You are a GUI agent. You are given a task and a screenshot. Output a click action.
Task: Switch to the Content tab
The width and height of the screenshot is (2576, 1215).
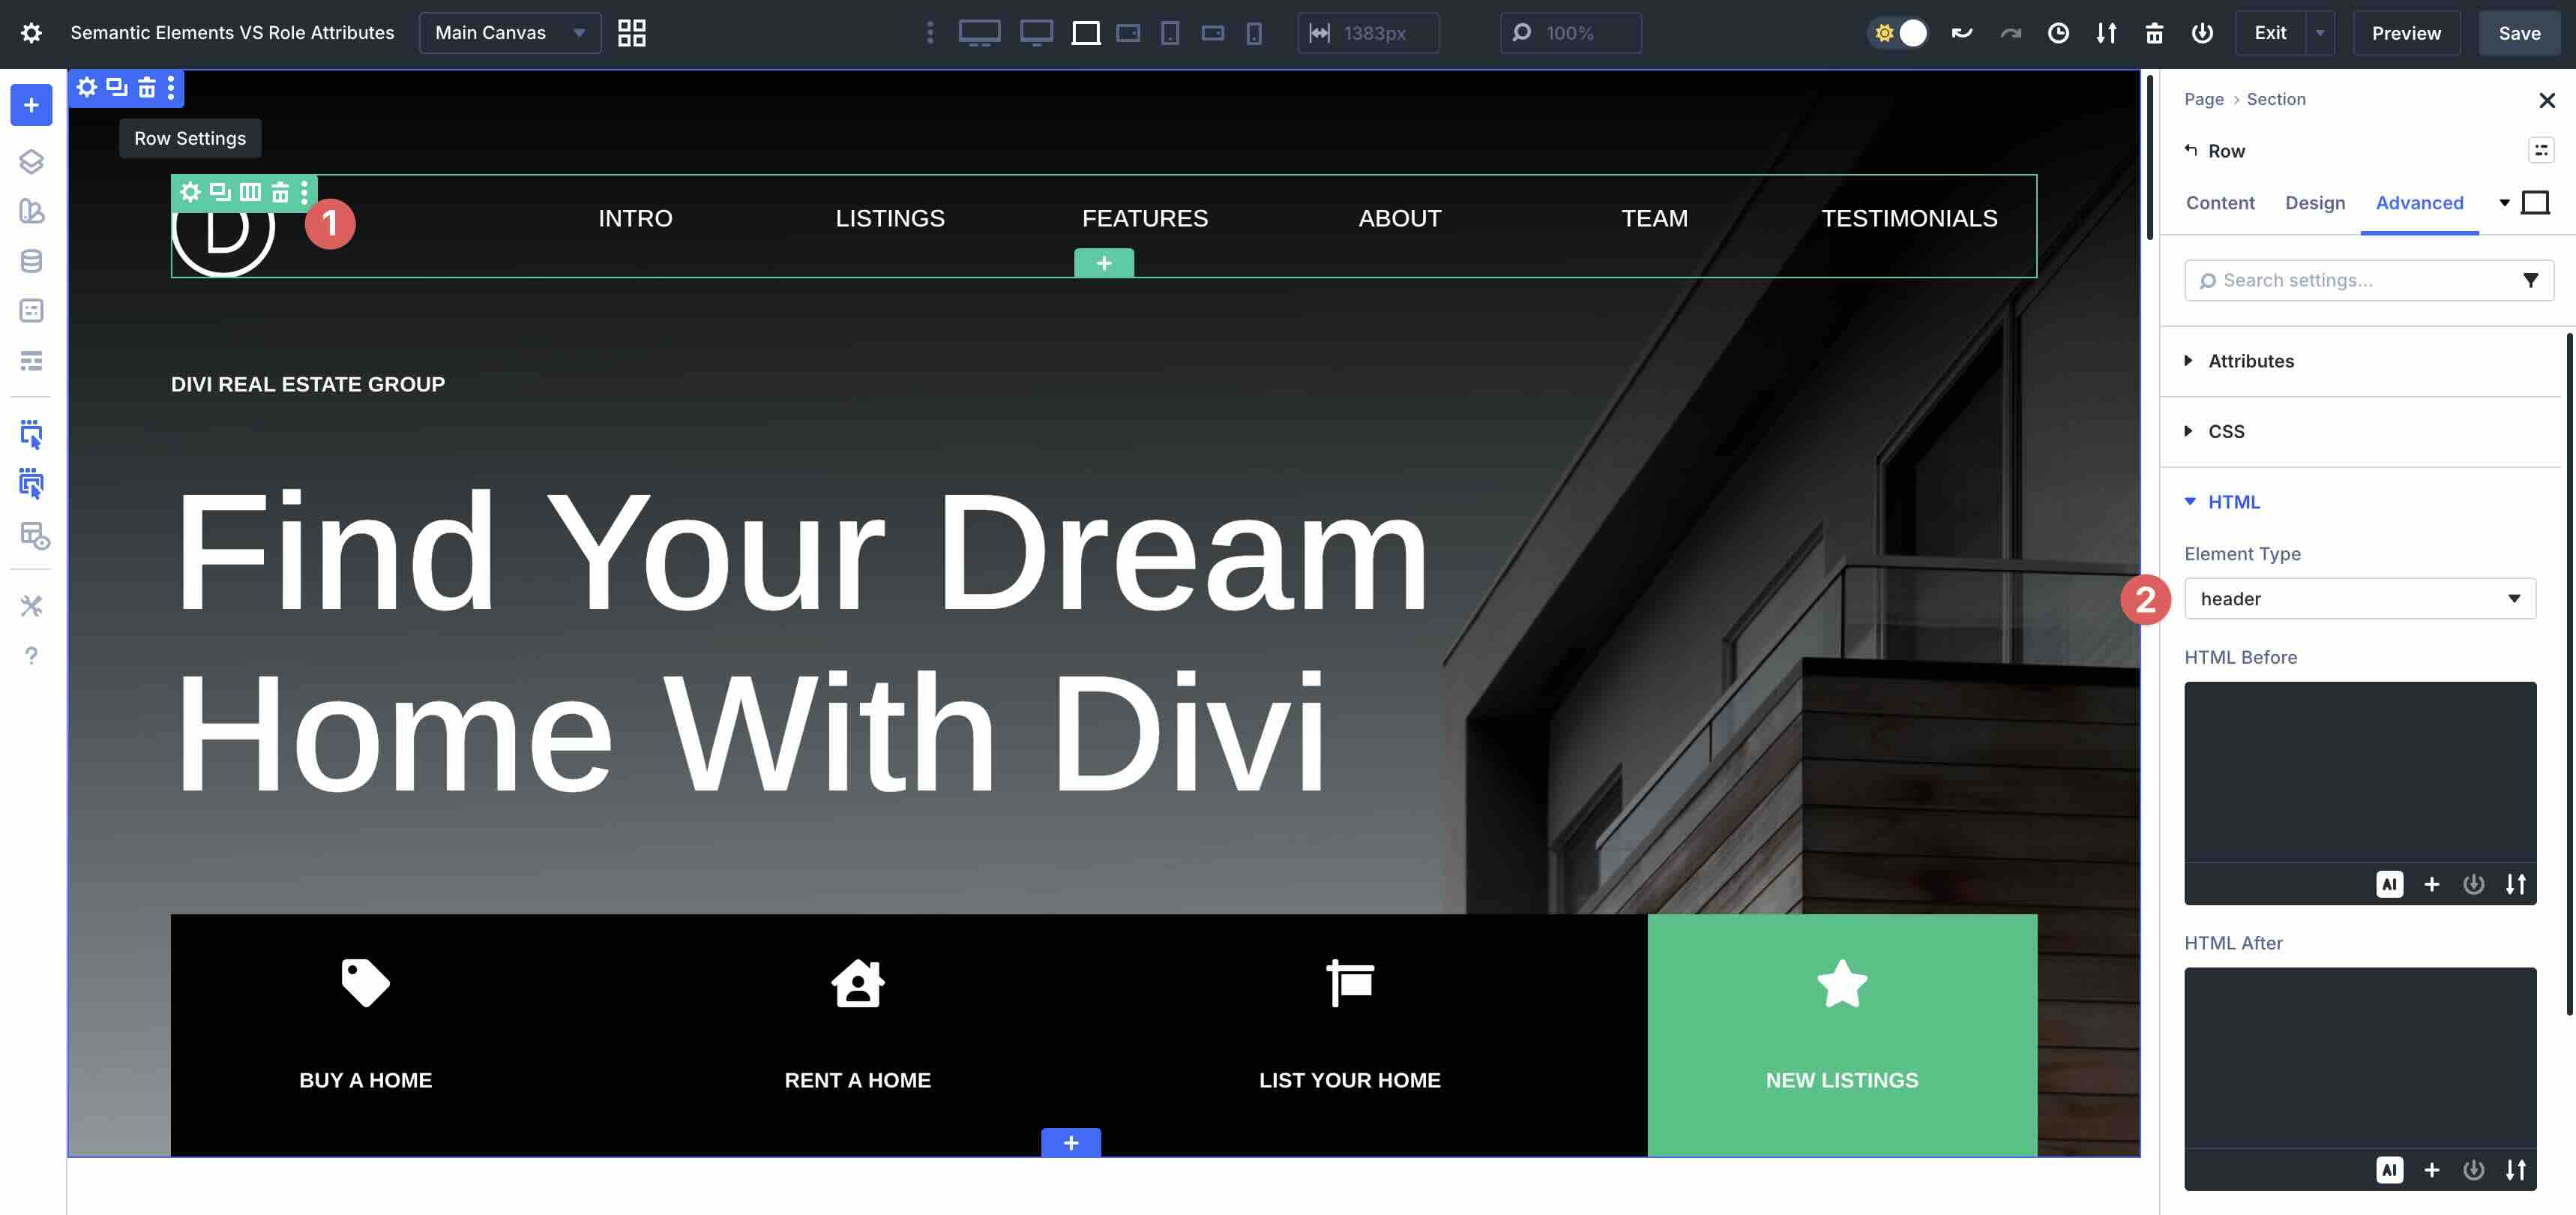pos(2219,203)
